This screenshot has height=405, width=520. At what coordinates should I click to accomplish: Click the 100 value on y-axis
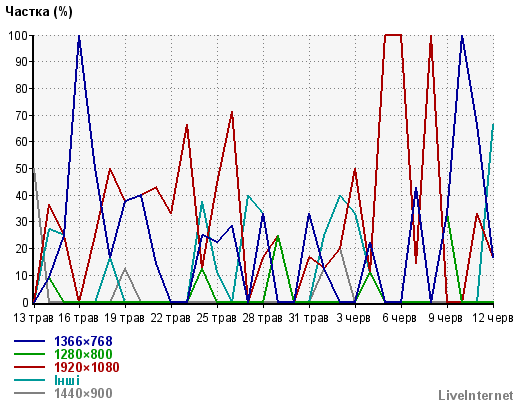18,35
